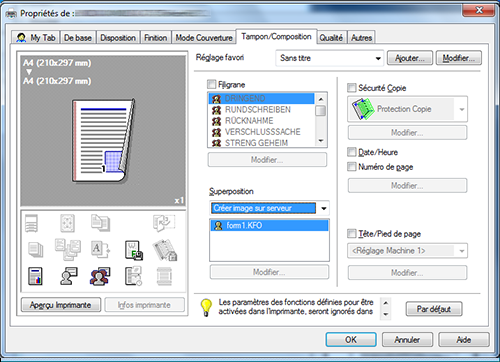Click Modifier... under Numéro de page

407,185
